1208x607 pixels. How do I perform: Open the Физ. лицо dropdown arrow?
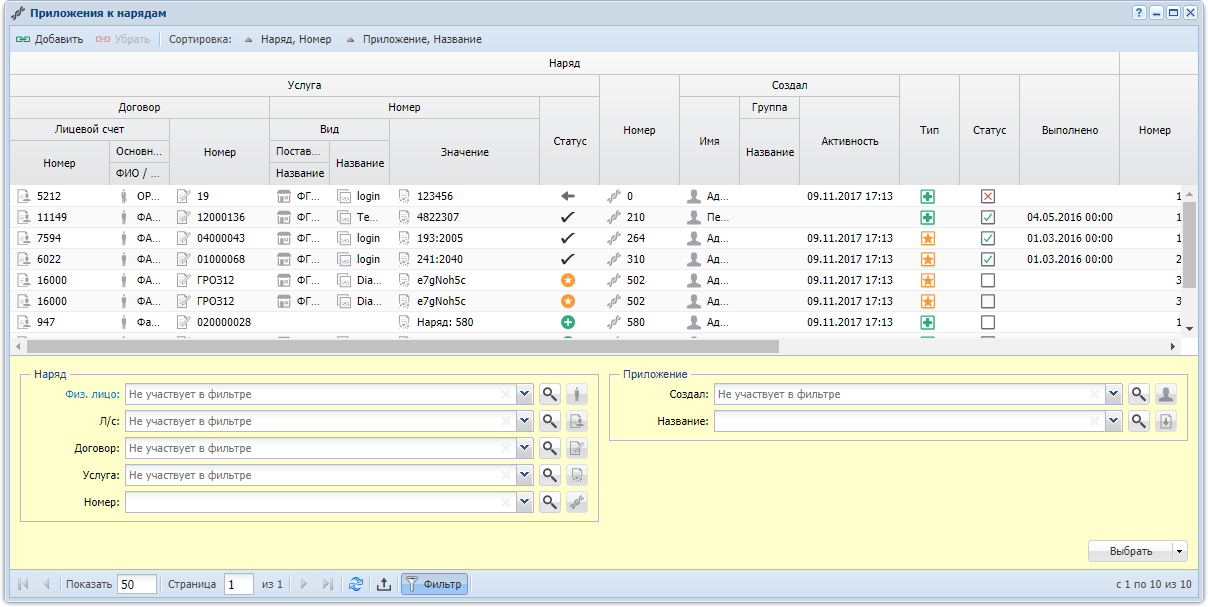pos(525,394)
